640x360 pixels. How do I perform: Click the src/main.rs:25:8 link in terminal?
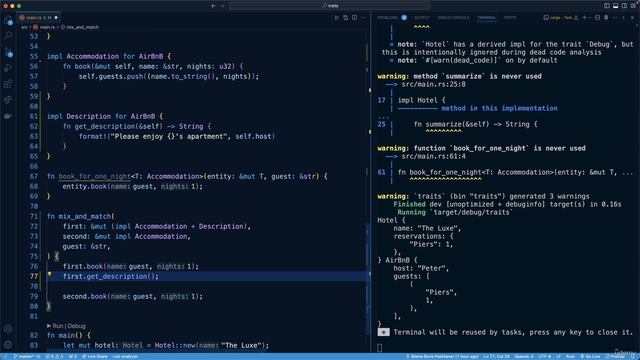(x=433, y=84)
